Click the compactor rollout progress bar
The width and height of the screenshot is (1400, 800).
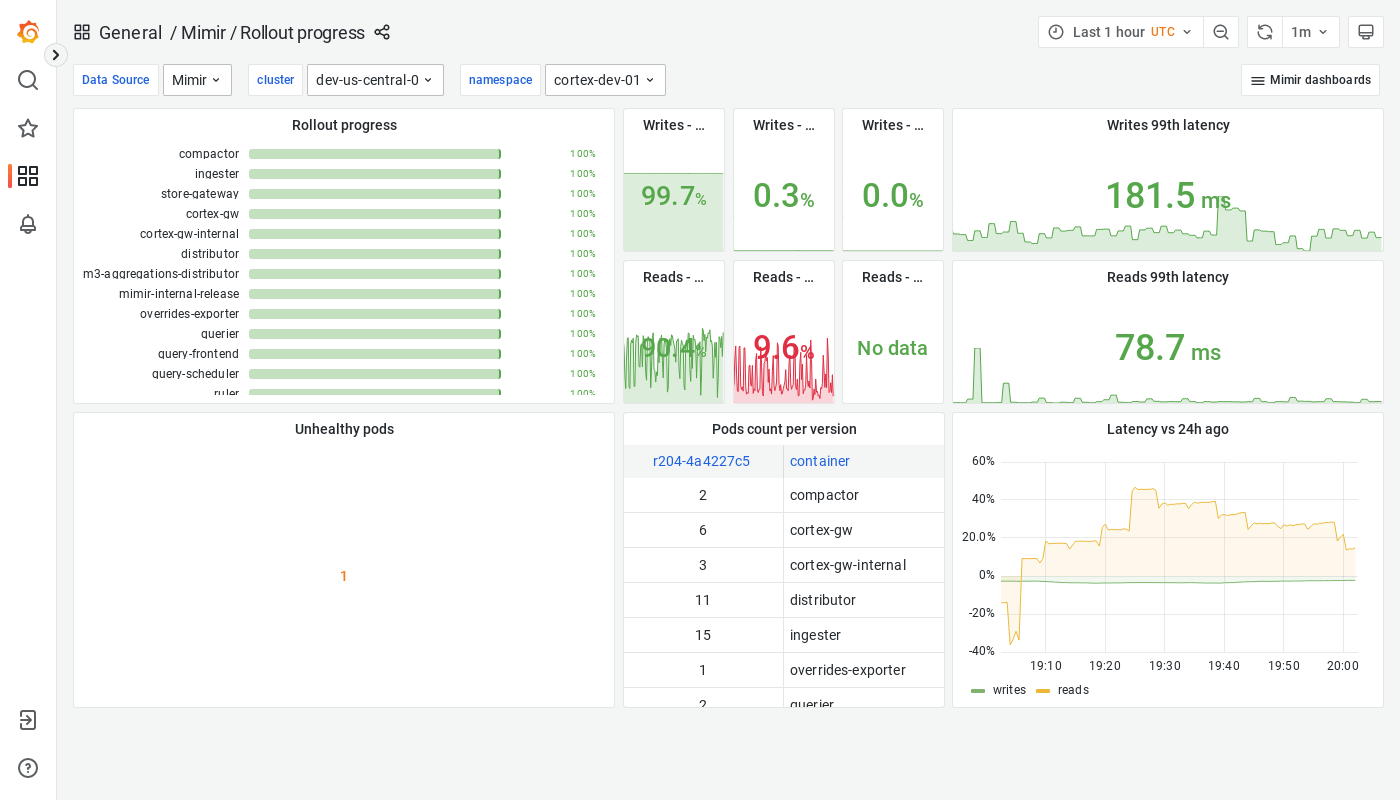point(374,153)
